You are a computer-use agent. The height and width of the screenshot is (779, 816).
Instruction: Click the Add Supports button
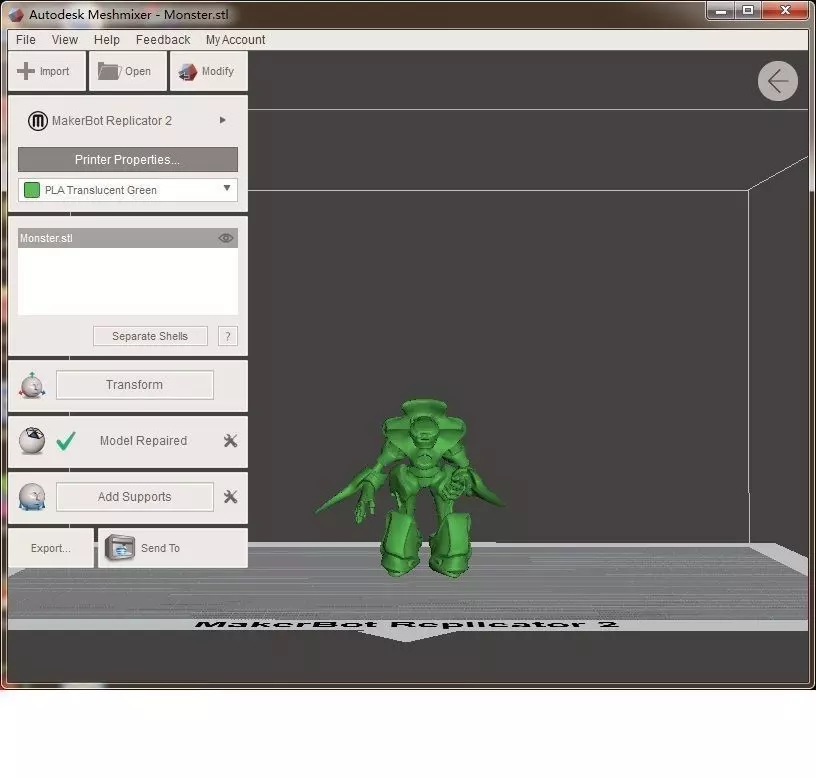[134, 496]
